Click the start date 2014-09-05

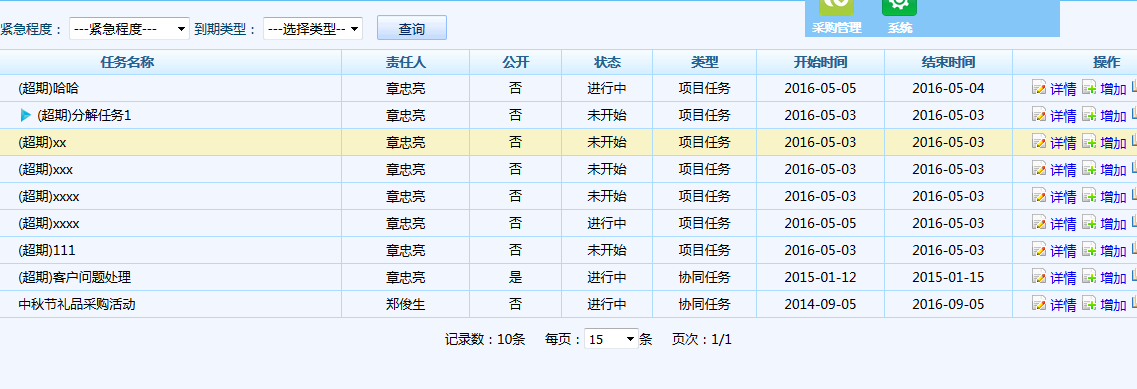pyautogui.click(x=820, y=304)
